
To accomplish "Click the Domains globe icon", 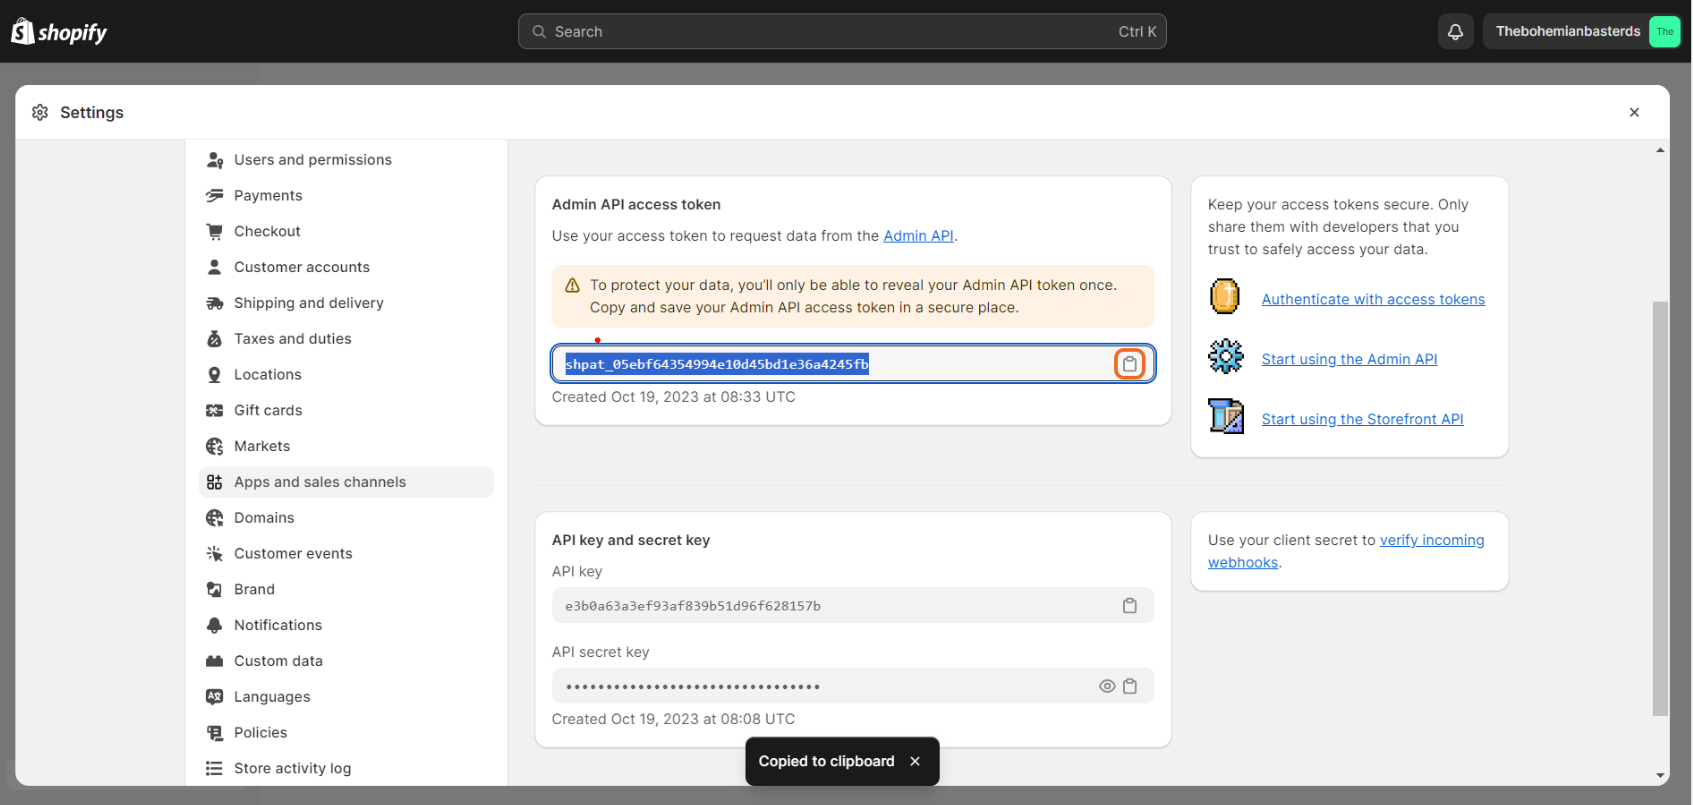I will [214, 518].
